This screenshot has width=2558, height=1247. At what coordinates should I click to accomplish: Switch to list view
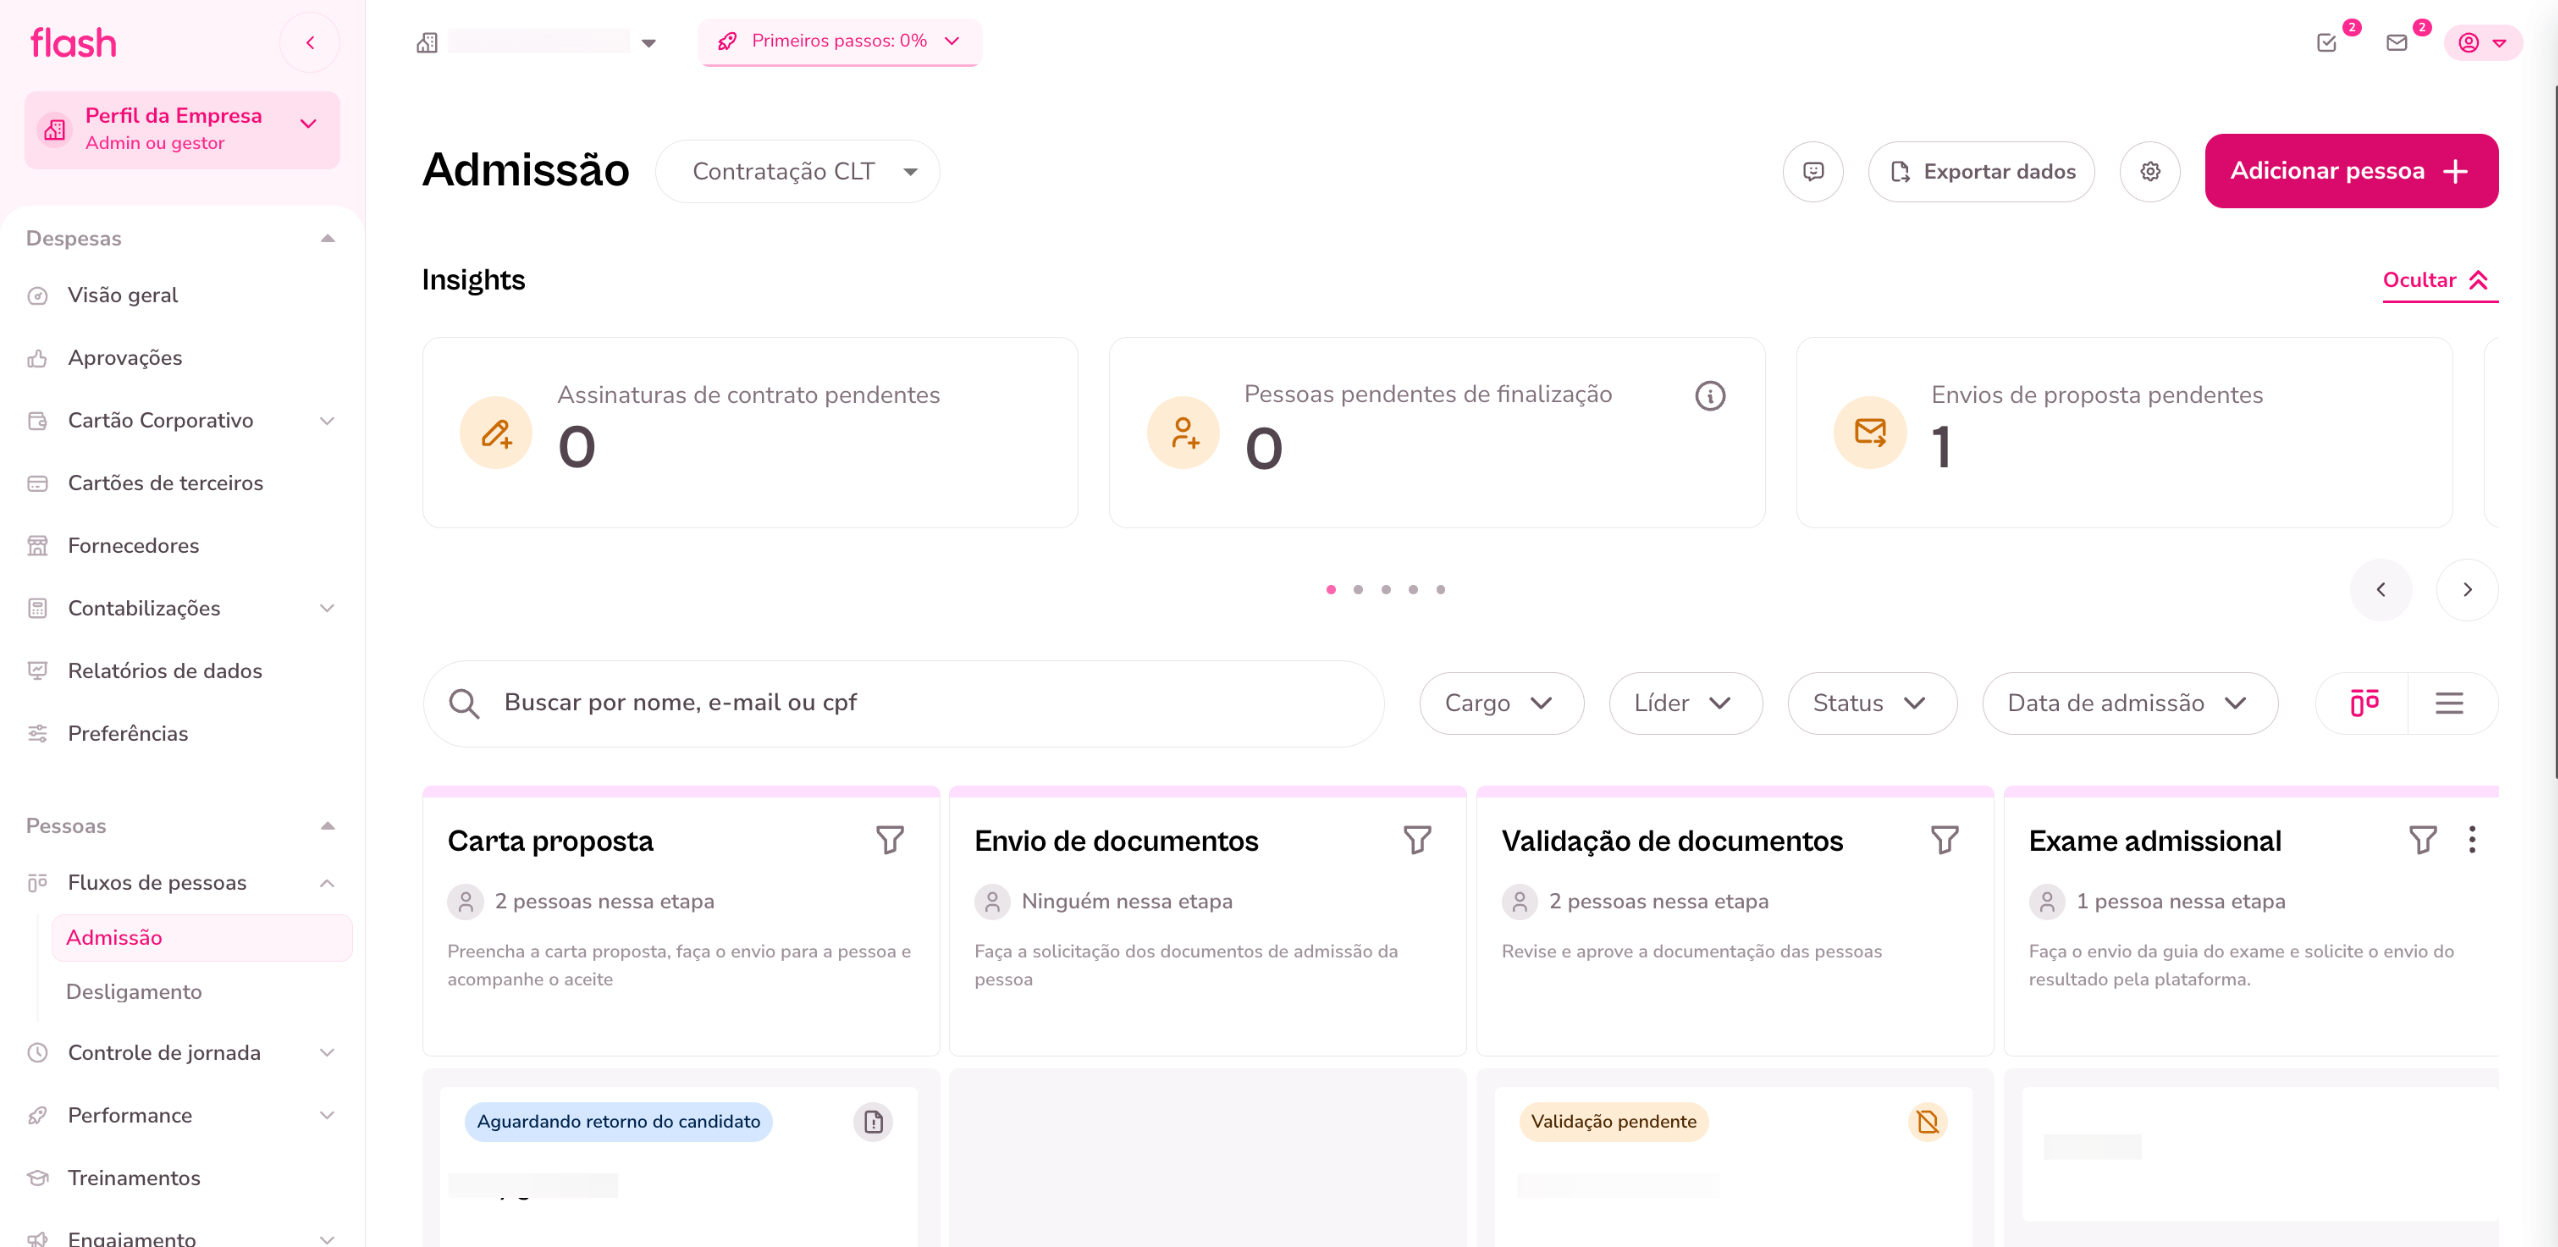(2450, 703)
